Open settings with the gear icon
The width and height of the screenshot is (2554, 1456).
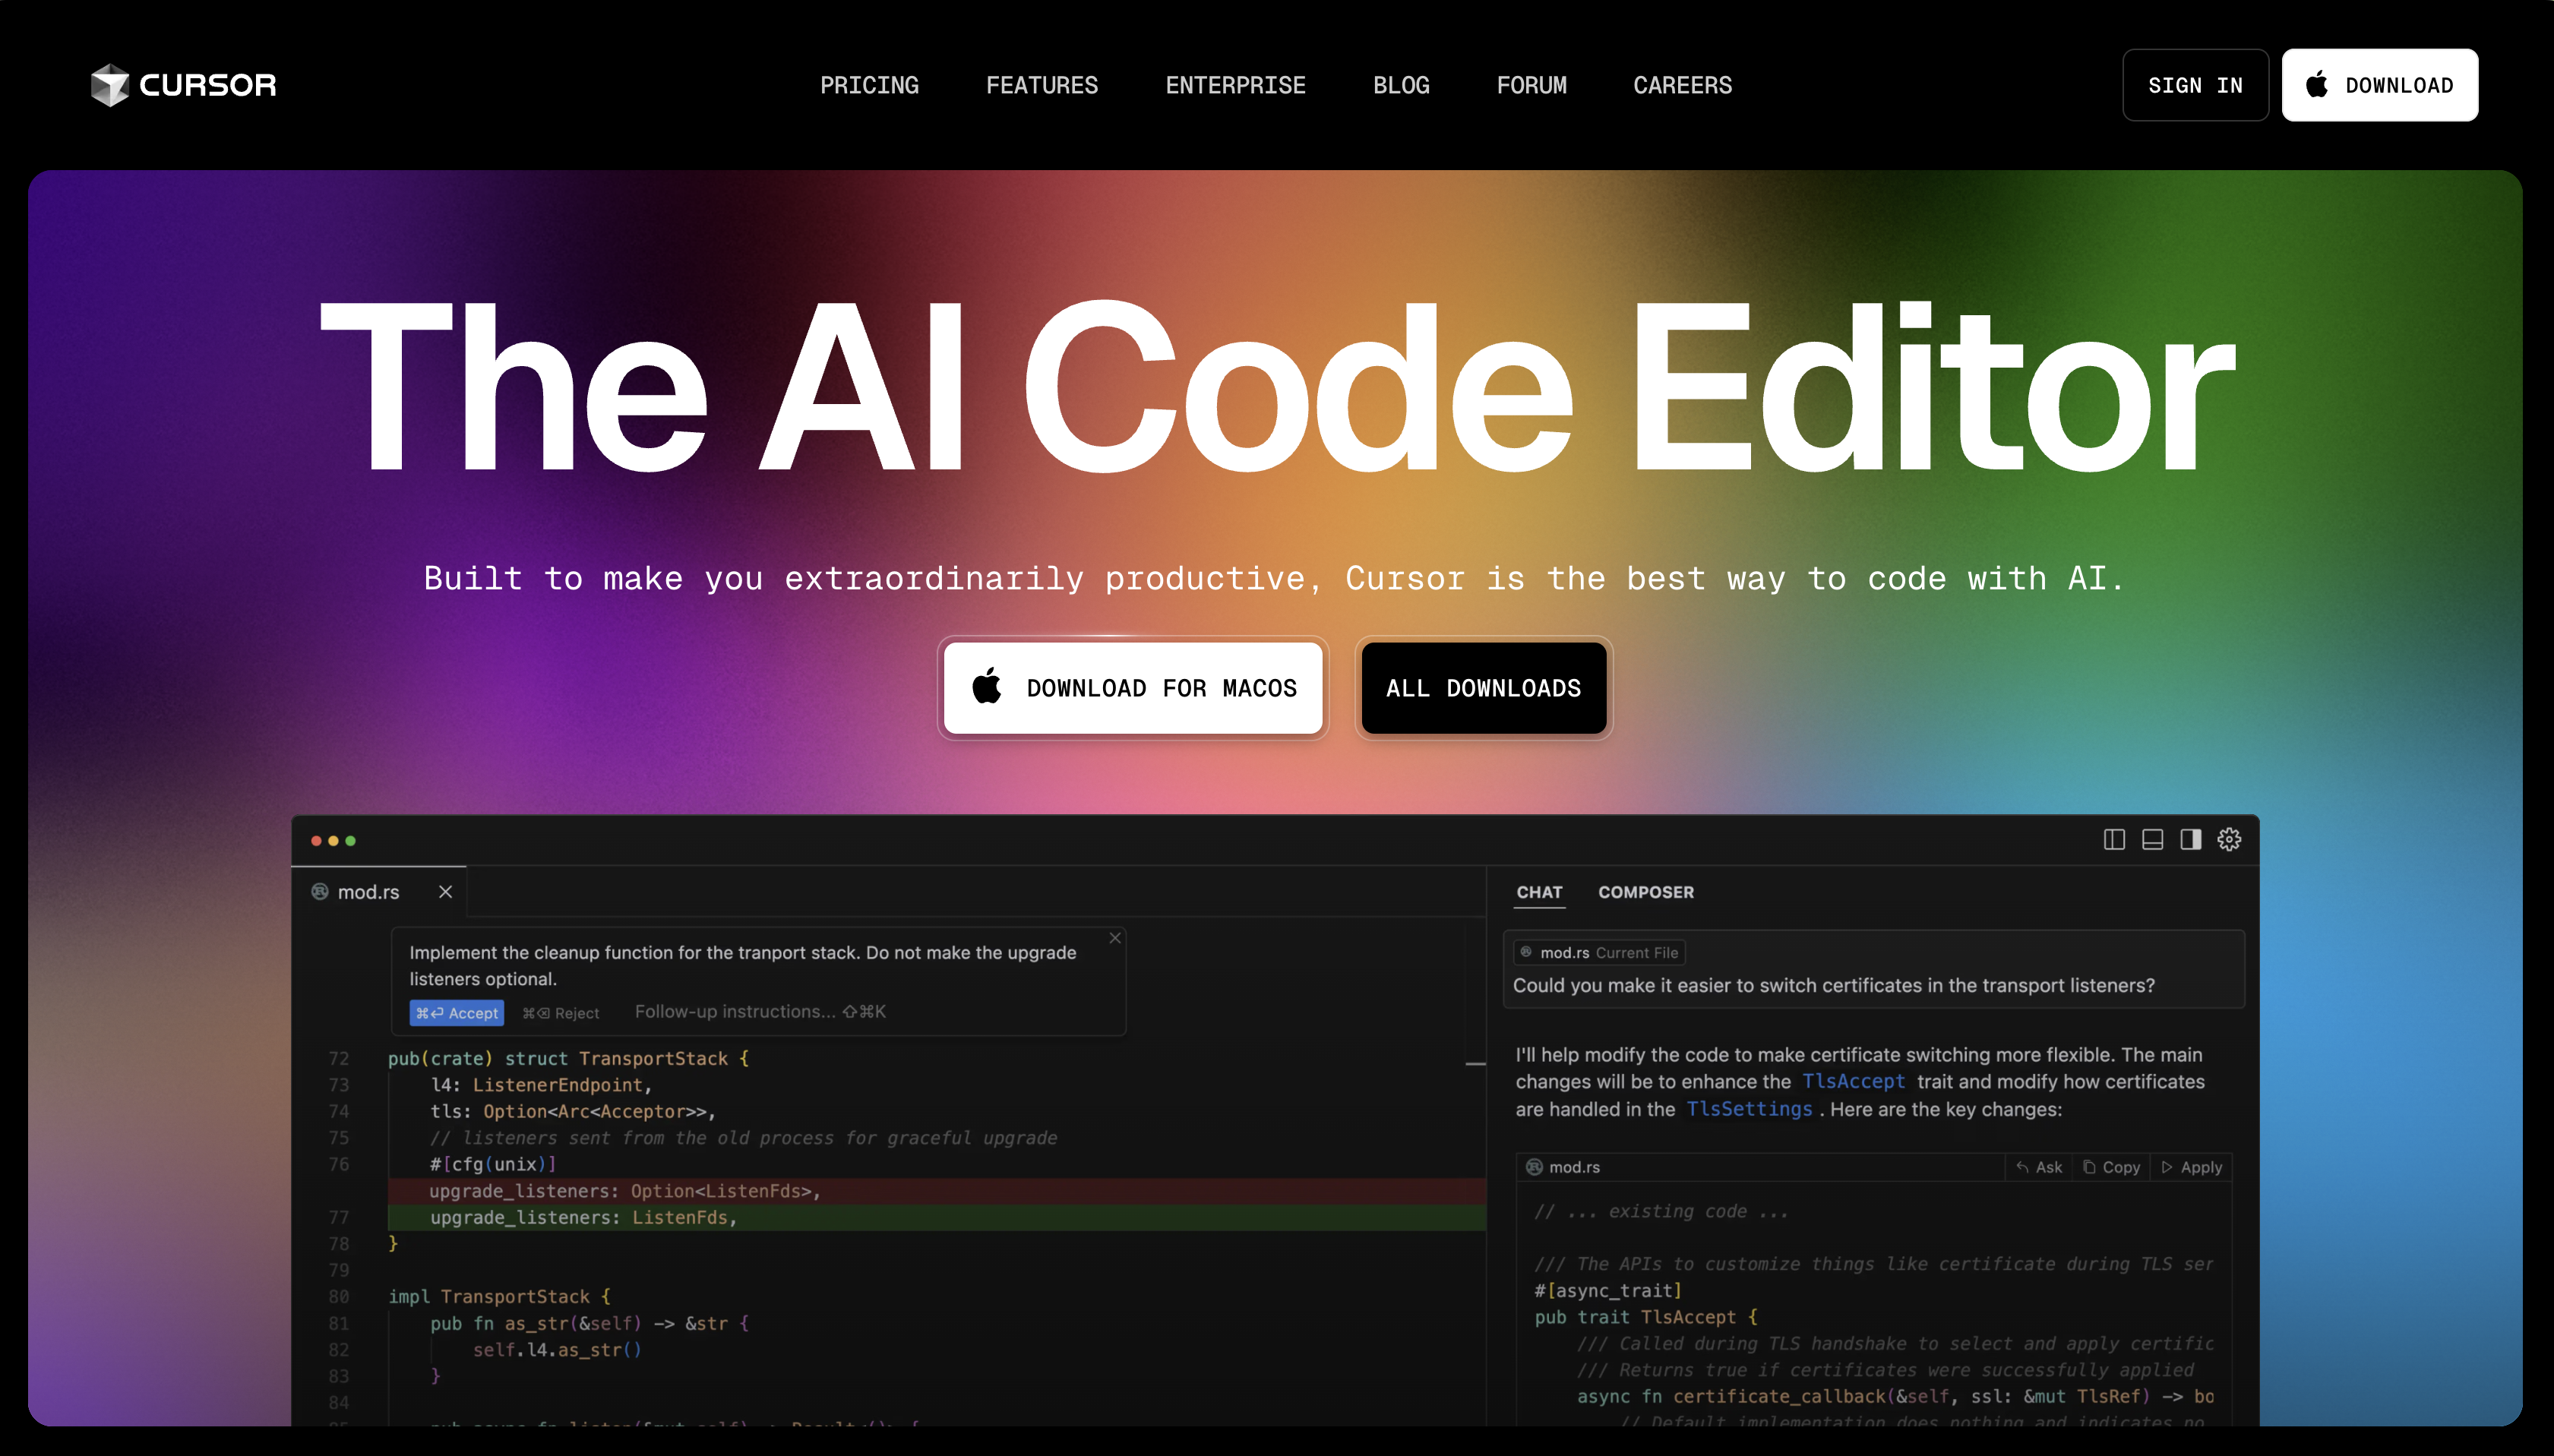pos(2228,840)
